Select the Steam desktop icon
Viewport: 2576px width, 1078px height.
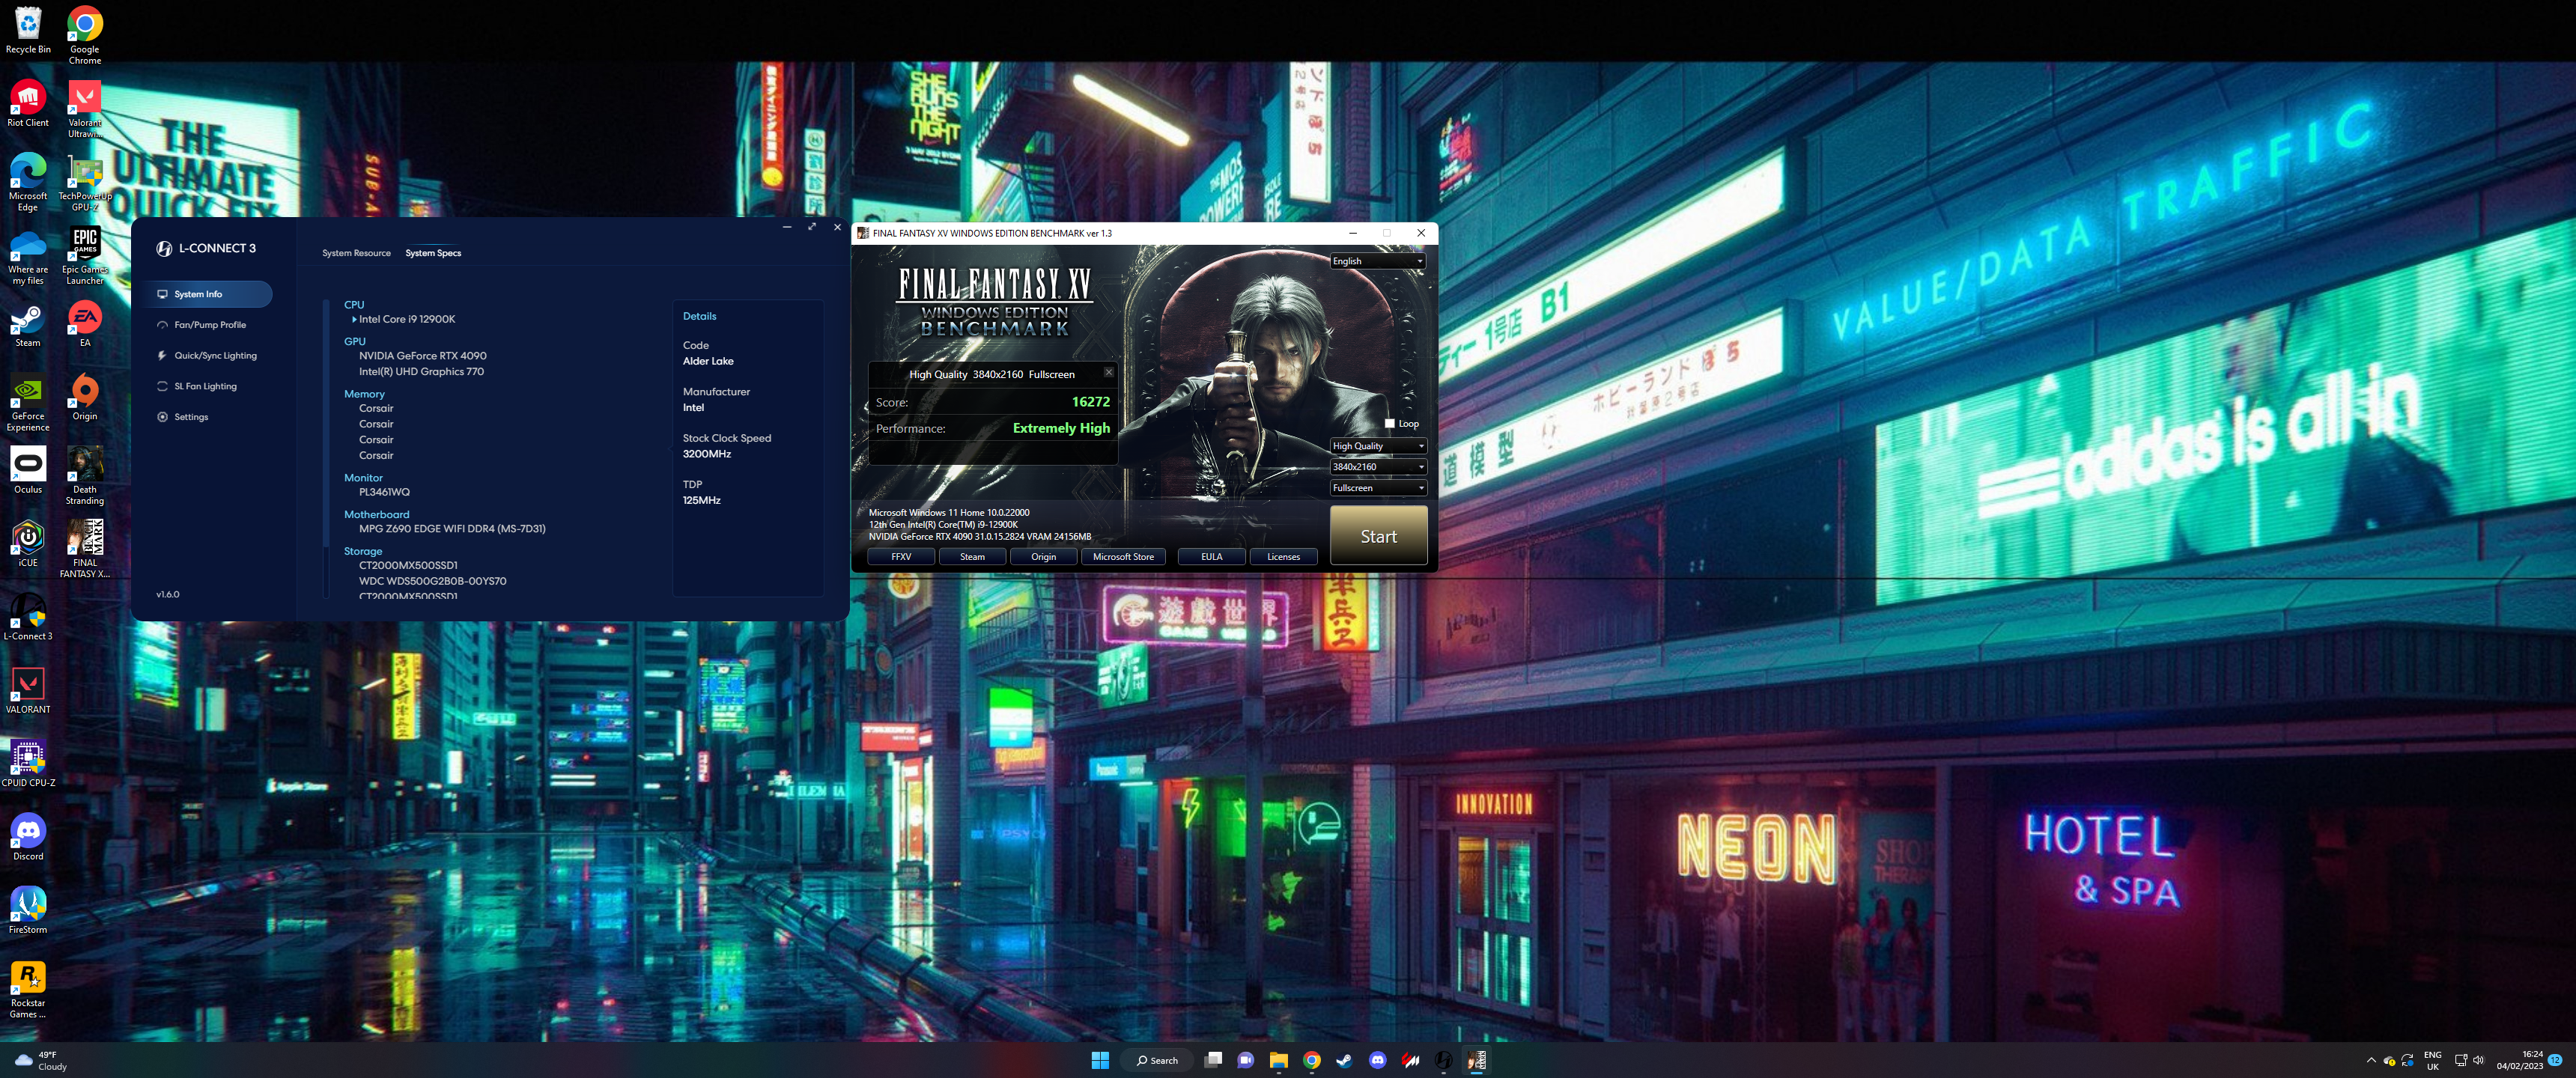point(28,325)
